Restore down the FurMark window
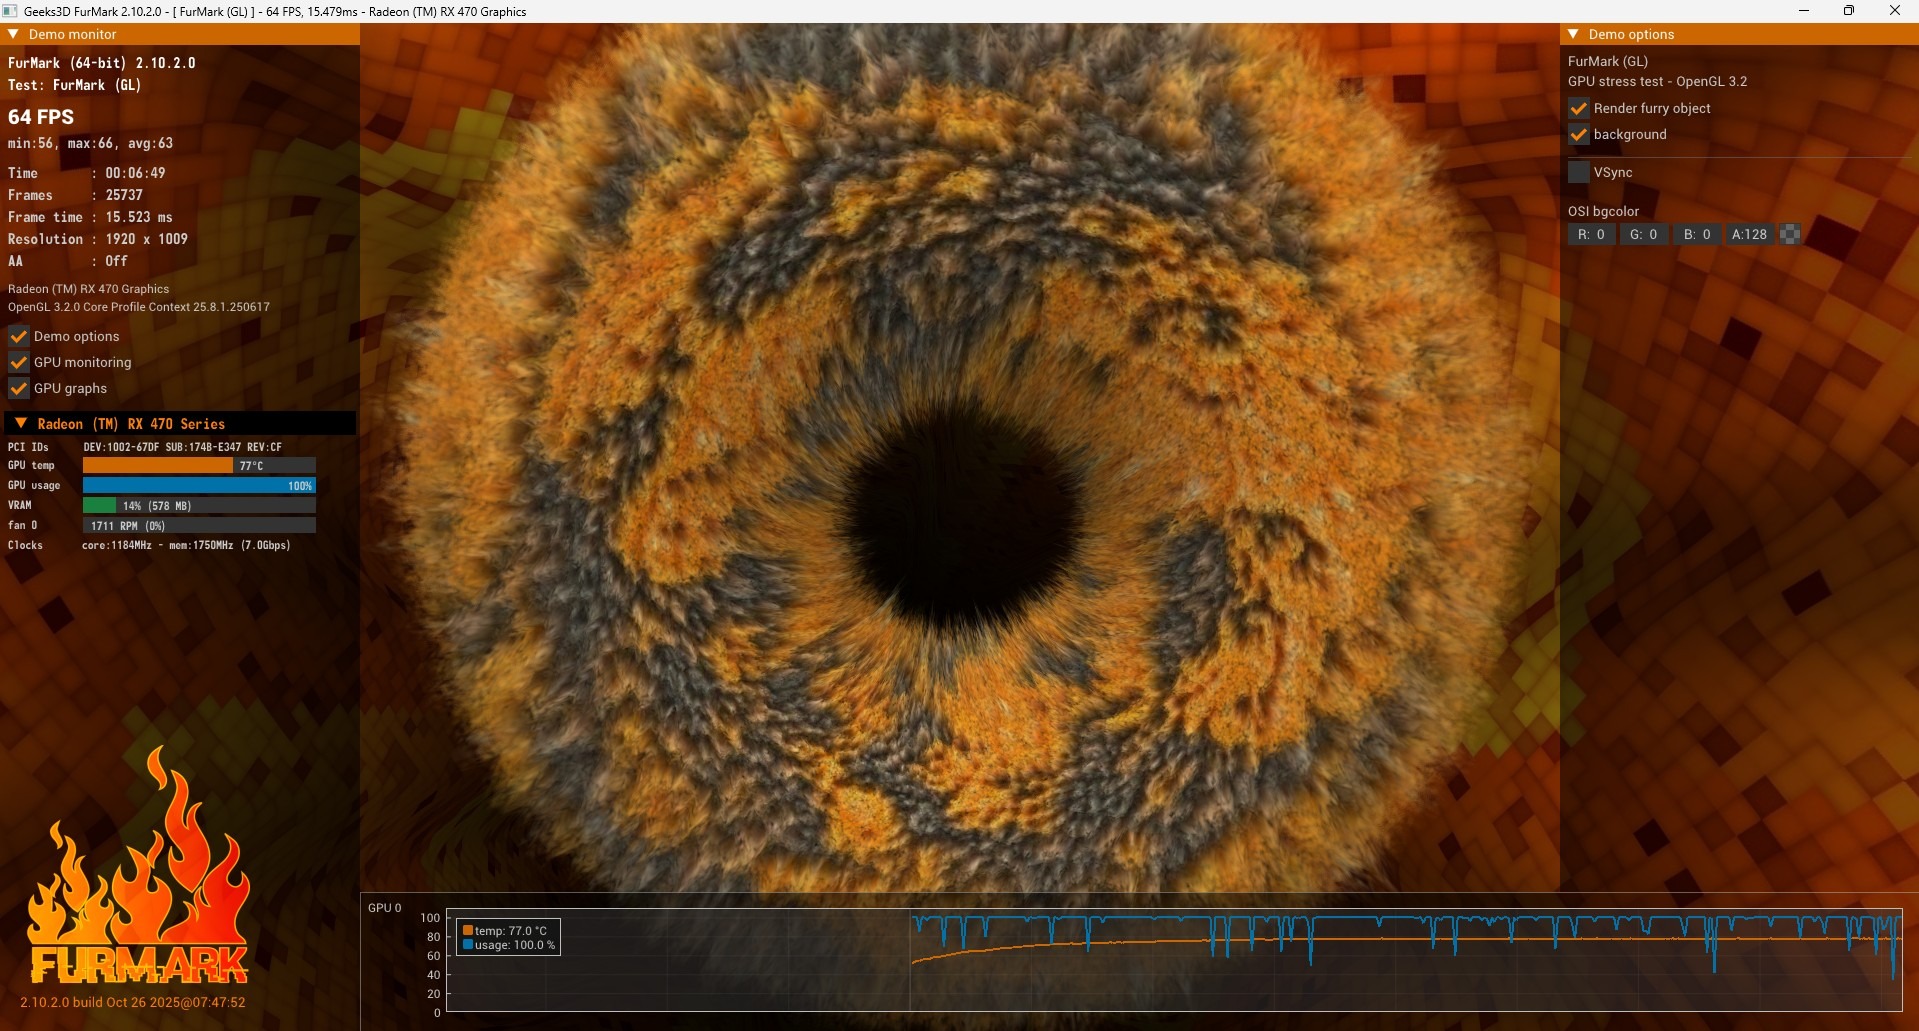1919x1031 pixels. pyautogui.click(x=1849, y=11)
